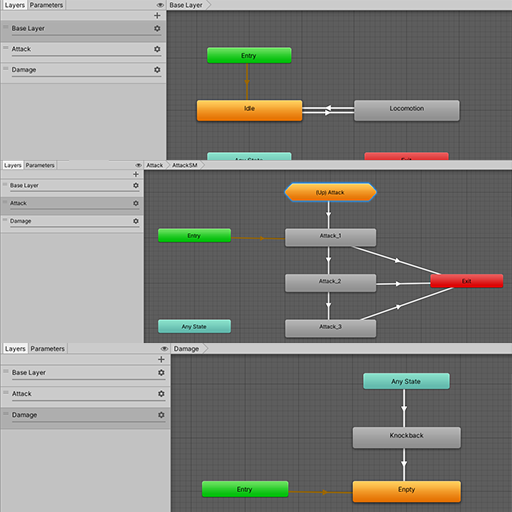
Task: Select the Attack_3 state node
Action: pos(330,328)
